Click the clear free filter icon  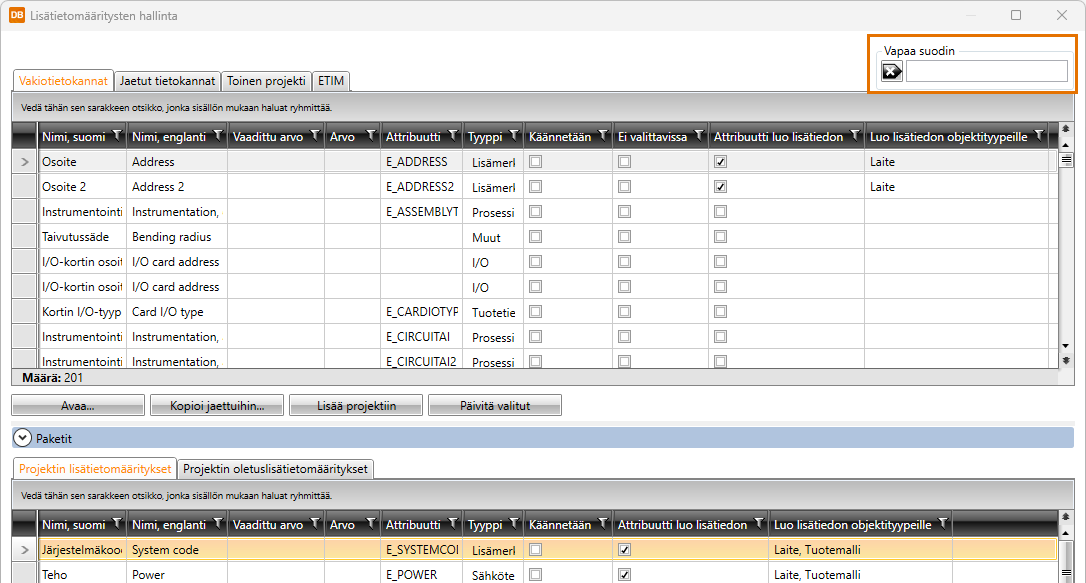click(x=891, y=71)
